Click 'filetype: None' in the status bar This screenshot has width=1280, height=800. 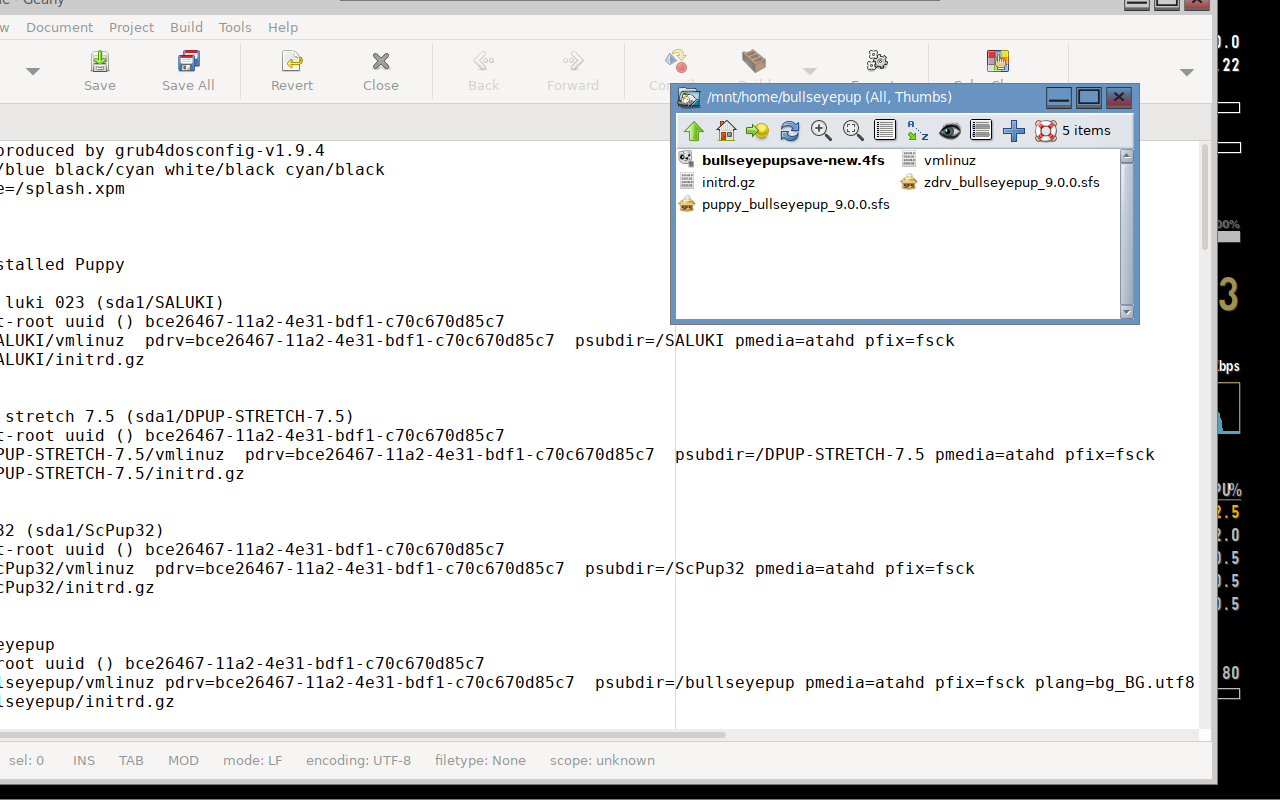tap(480, 760)
